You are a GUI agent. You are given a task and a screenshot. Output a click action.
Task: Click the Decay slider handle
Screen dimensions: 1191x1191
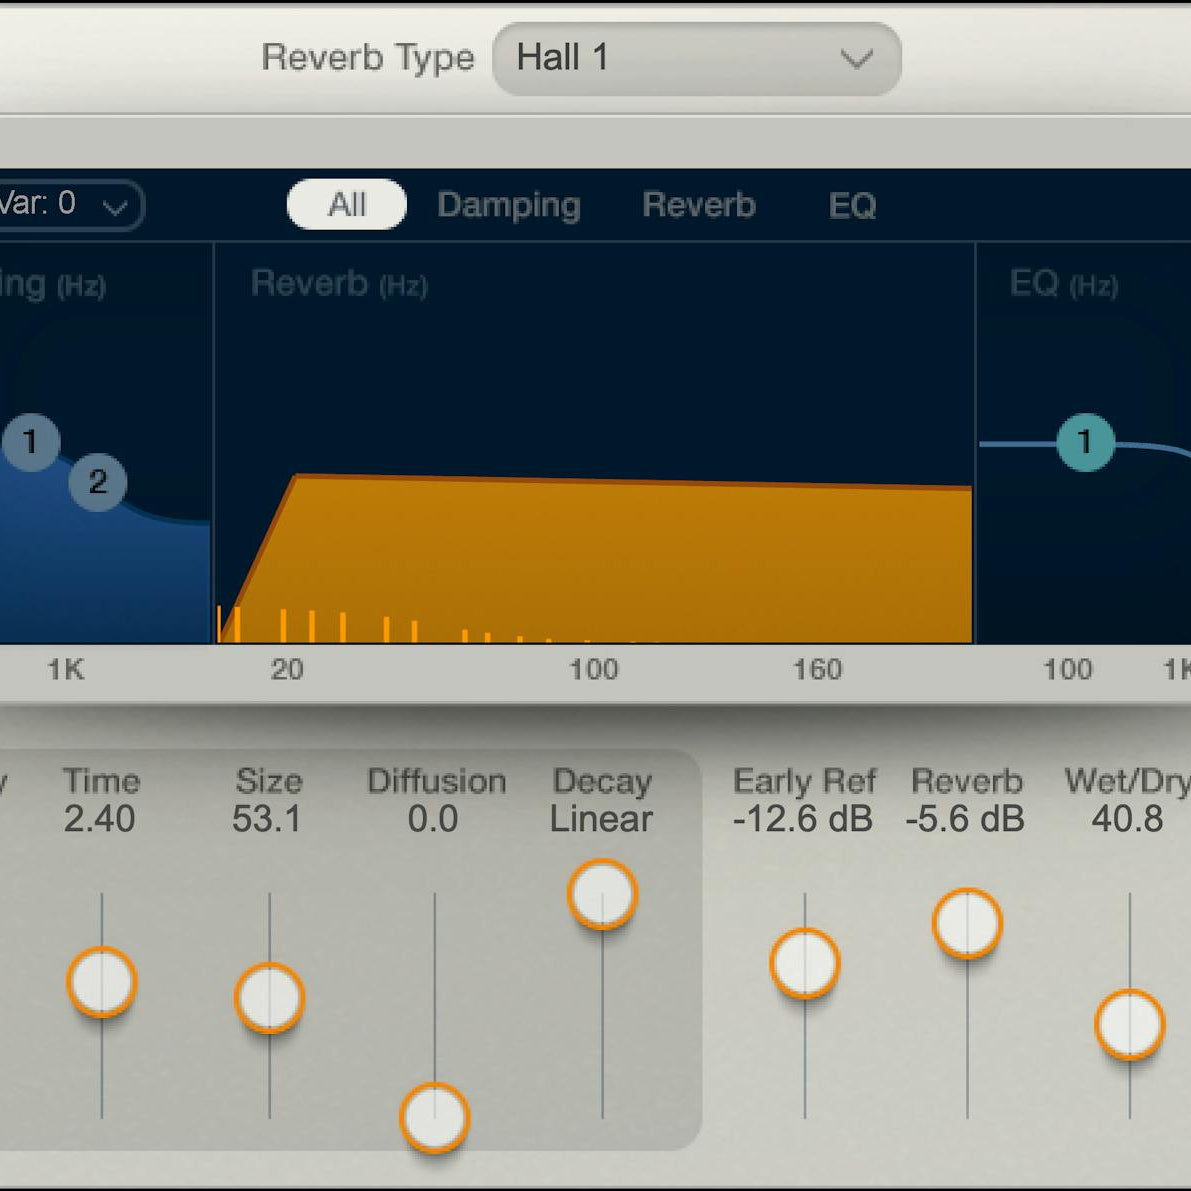pyautogui.click(x=602, y=895)
